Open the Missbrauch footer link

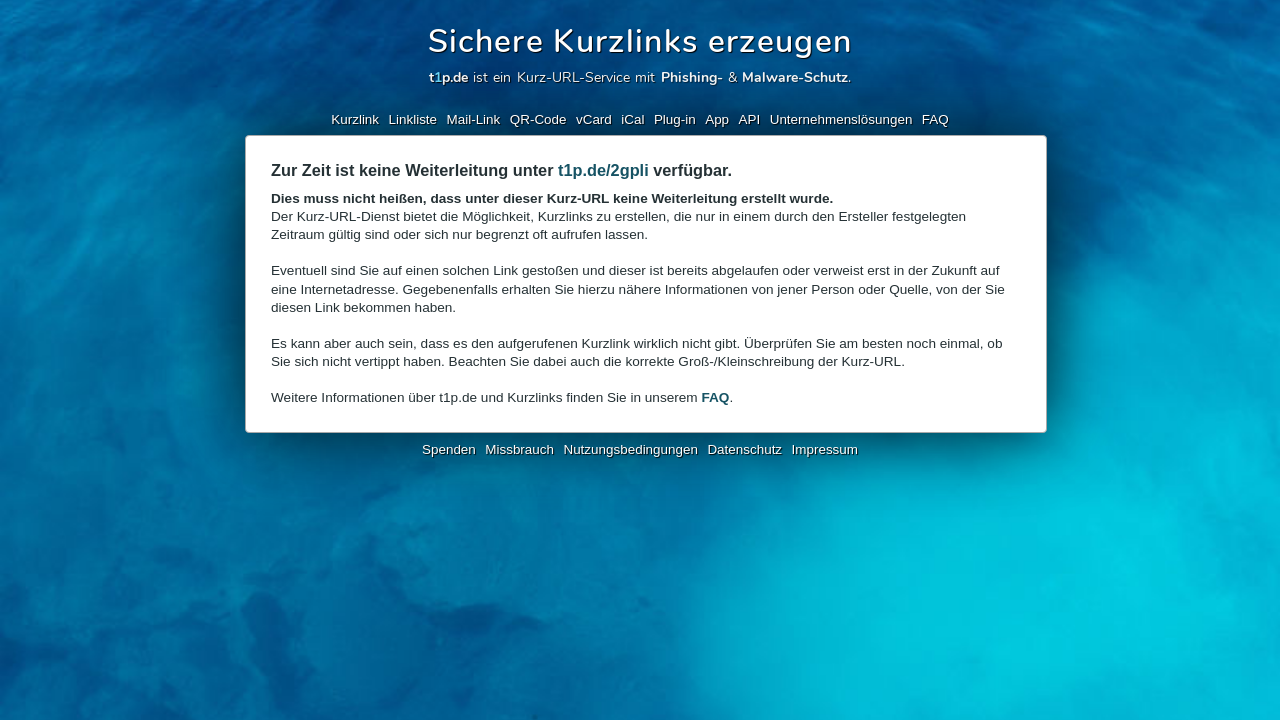(519, 450)
